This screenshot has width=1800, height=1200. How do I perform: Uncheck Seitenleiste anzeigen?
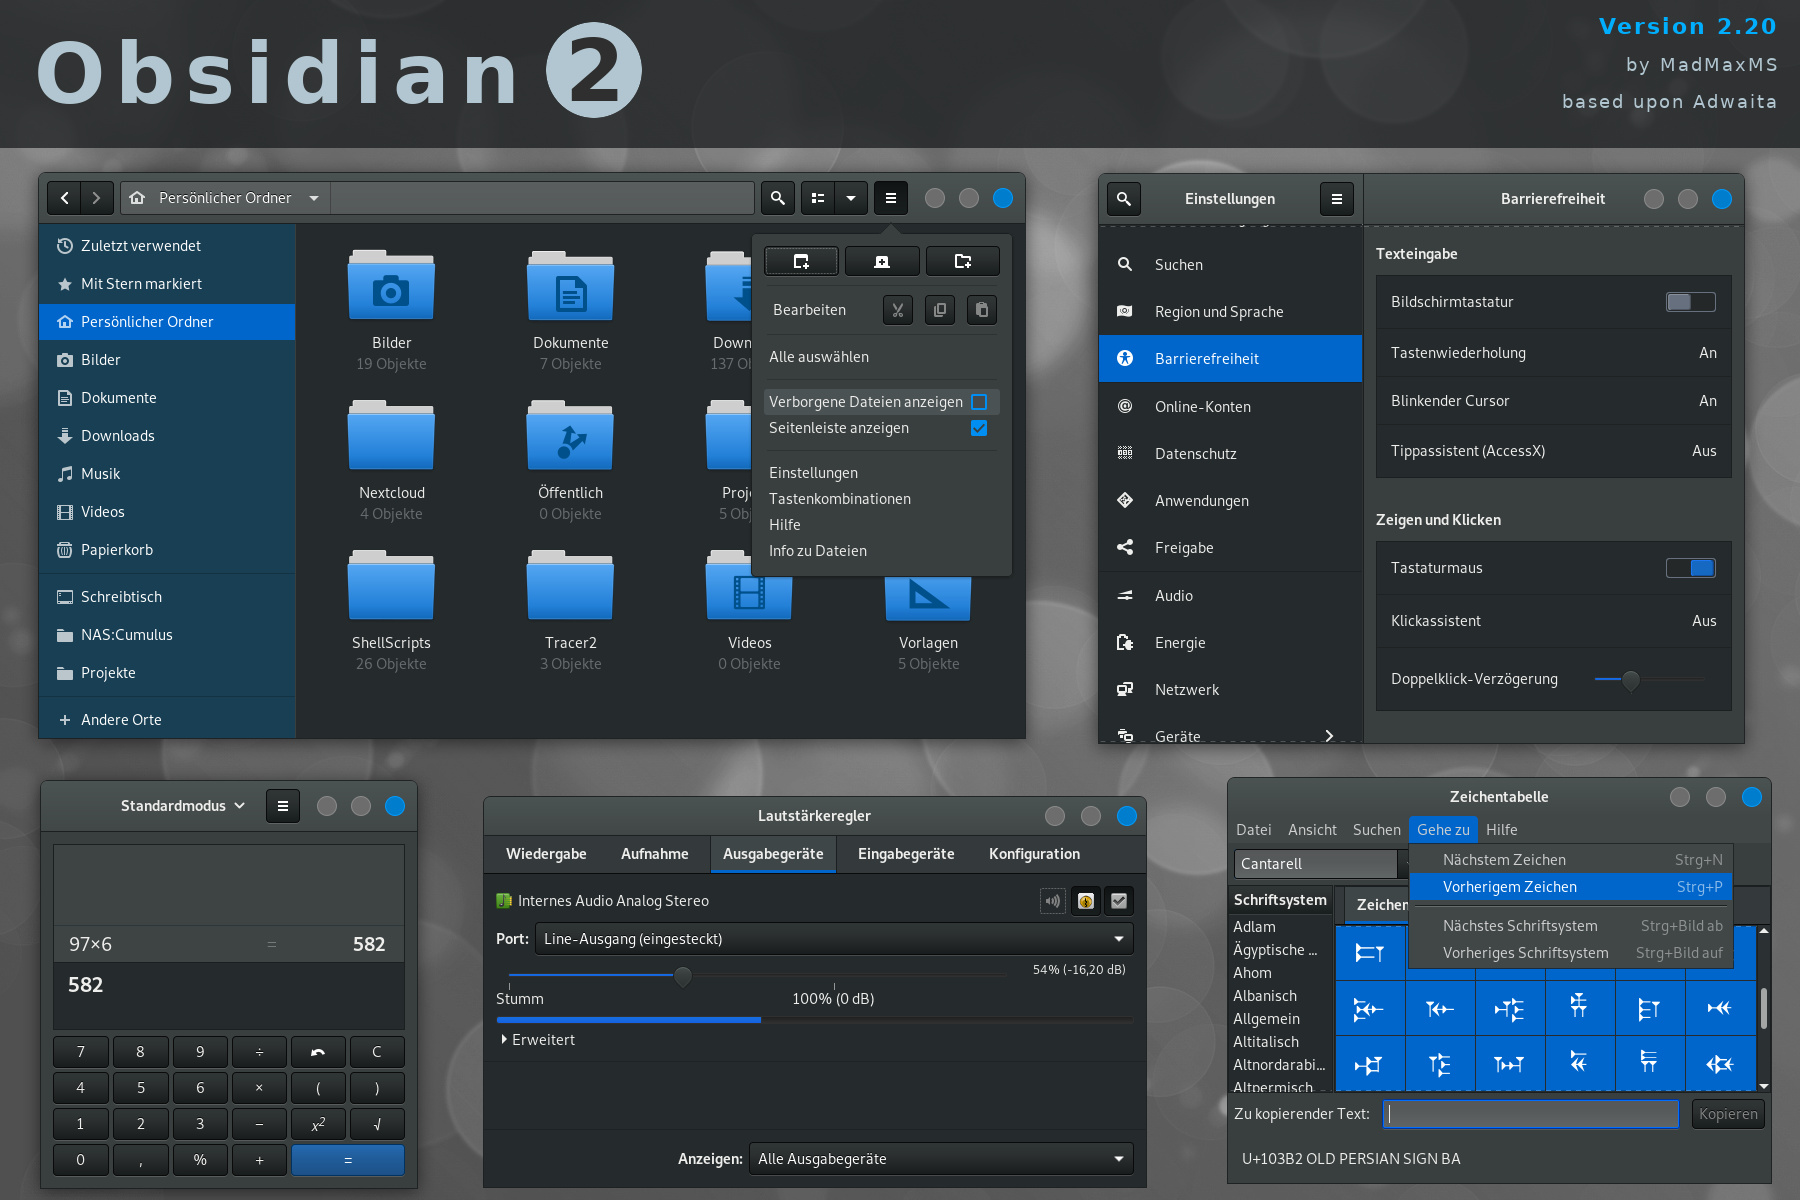tap(978, 428)
